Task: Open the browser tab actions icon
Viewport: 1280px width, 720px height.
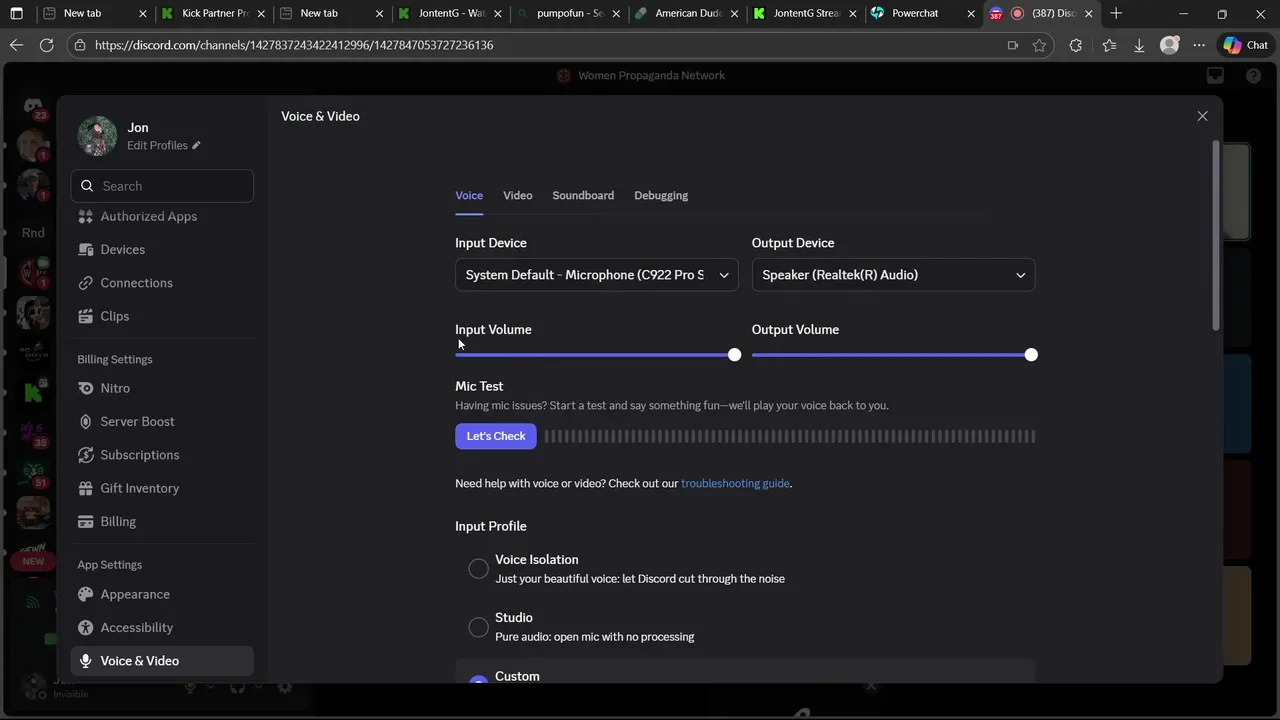Action: (x=16, y=13)
